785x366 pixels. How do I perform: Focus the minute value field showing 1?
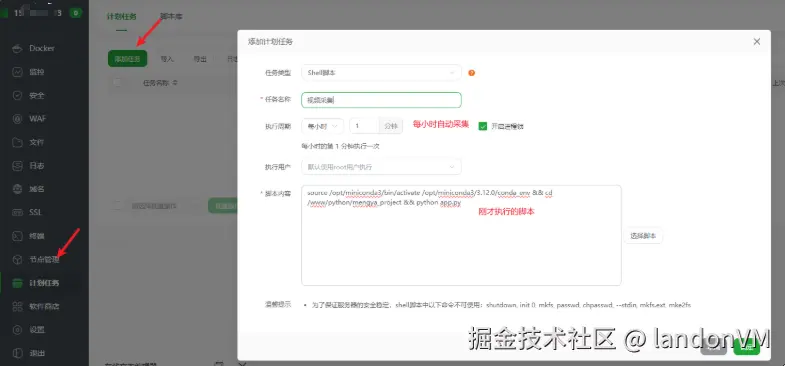tap(364, 126)
